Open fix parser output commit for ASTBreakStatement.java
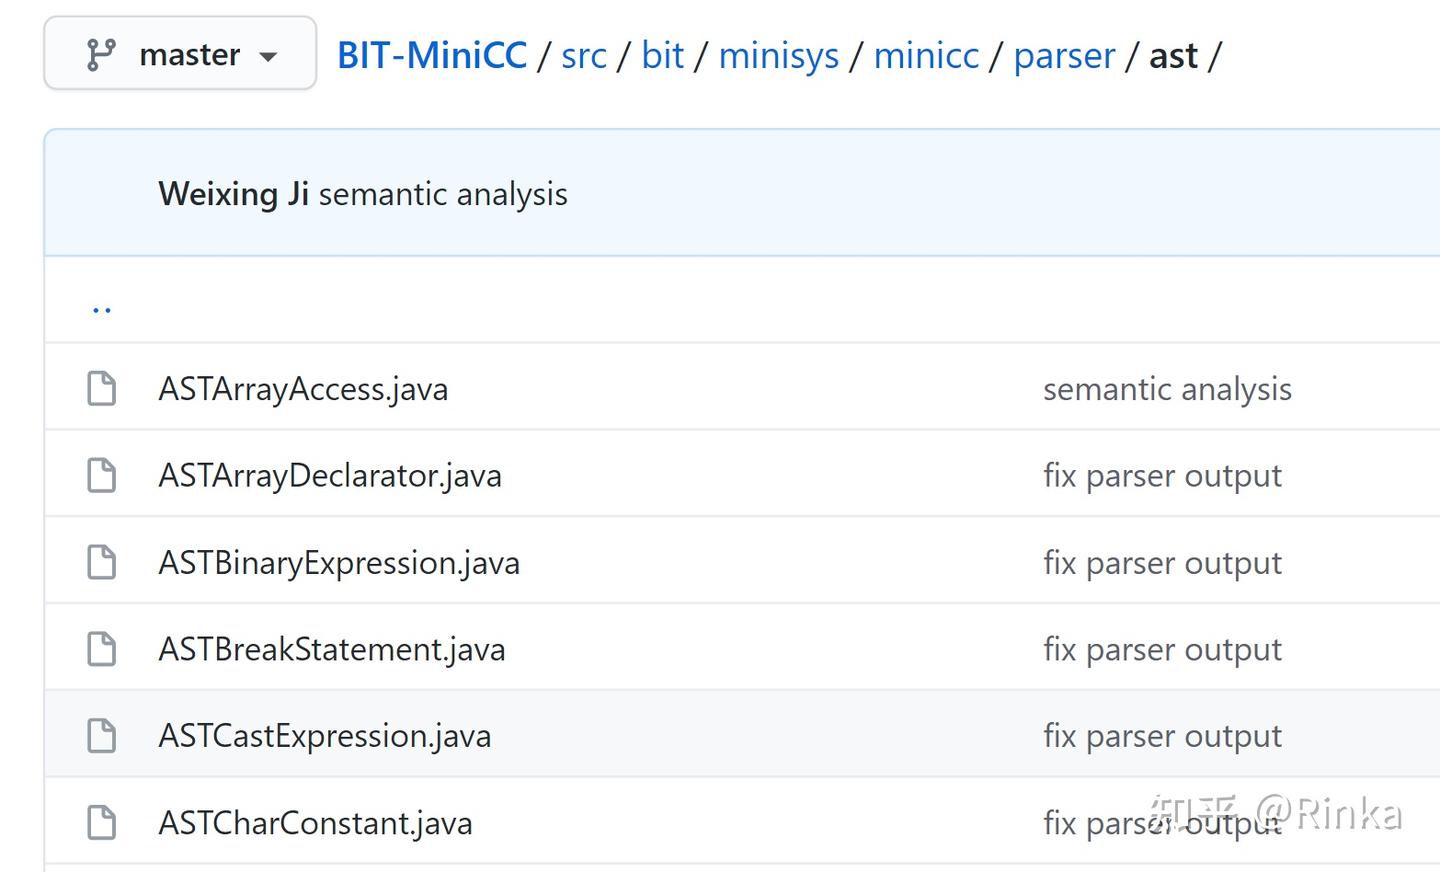 pyautogui.click(x=1162, y=650)
